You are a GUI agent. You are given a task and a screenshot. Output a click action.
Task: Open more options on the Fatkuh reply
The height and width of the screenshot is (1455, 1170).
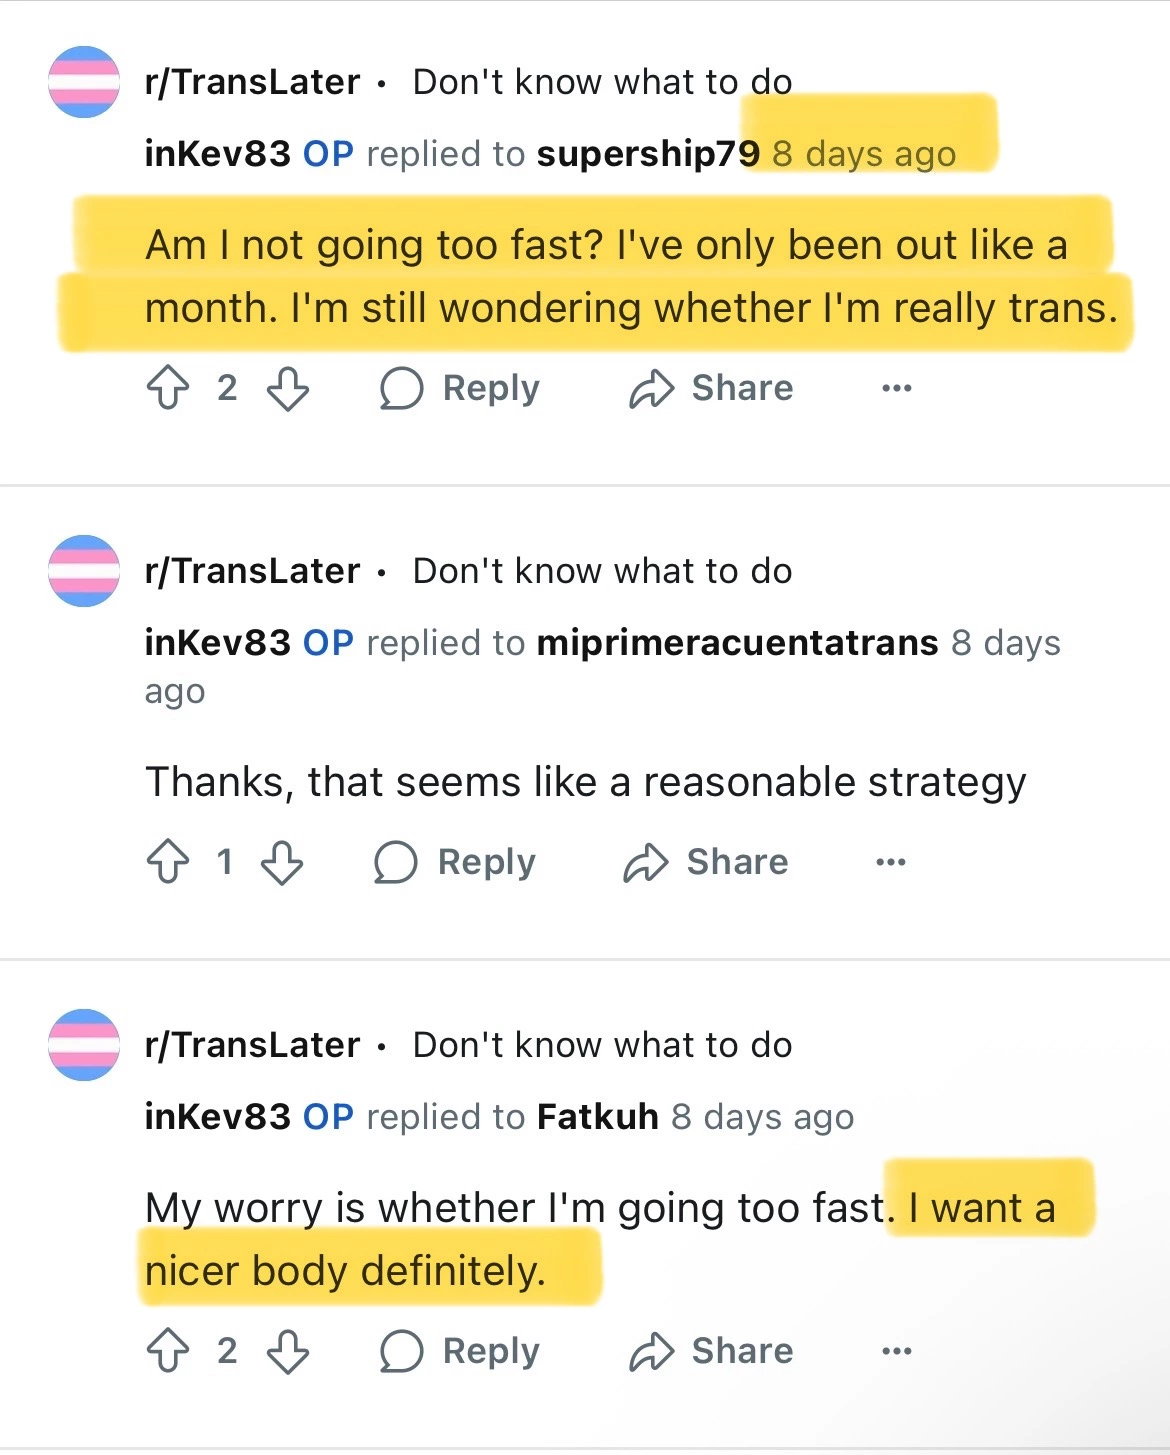point(897,1351)
